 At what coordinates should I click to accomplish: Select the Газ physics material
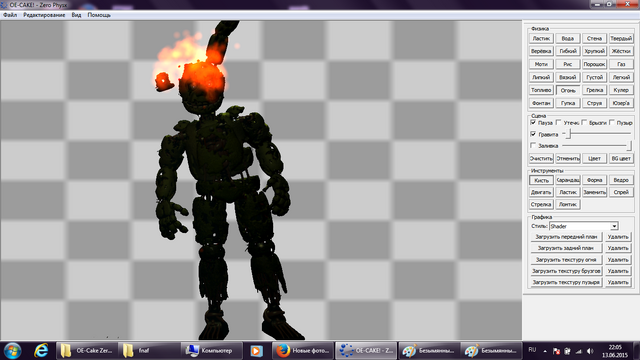[x=621, y=64]
